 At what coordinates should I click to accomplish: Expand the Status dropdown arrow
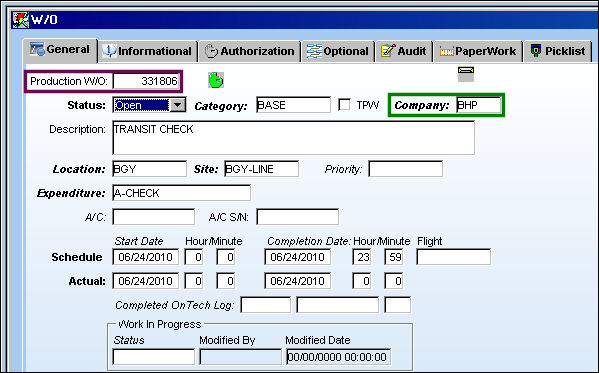click(x=178, y=105)
